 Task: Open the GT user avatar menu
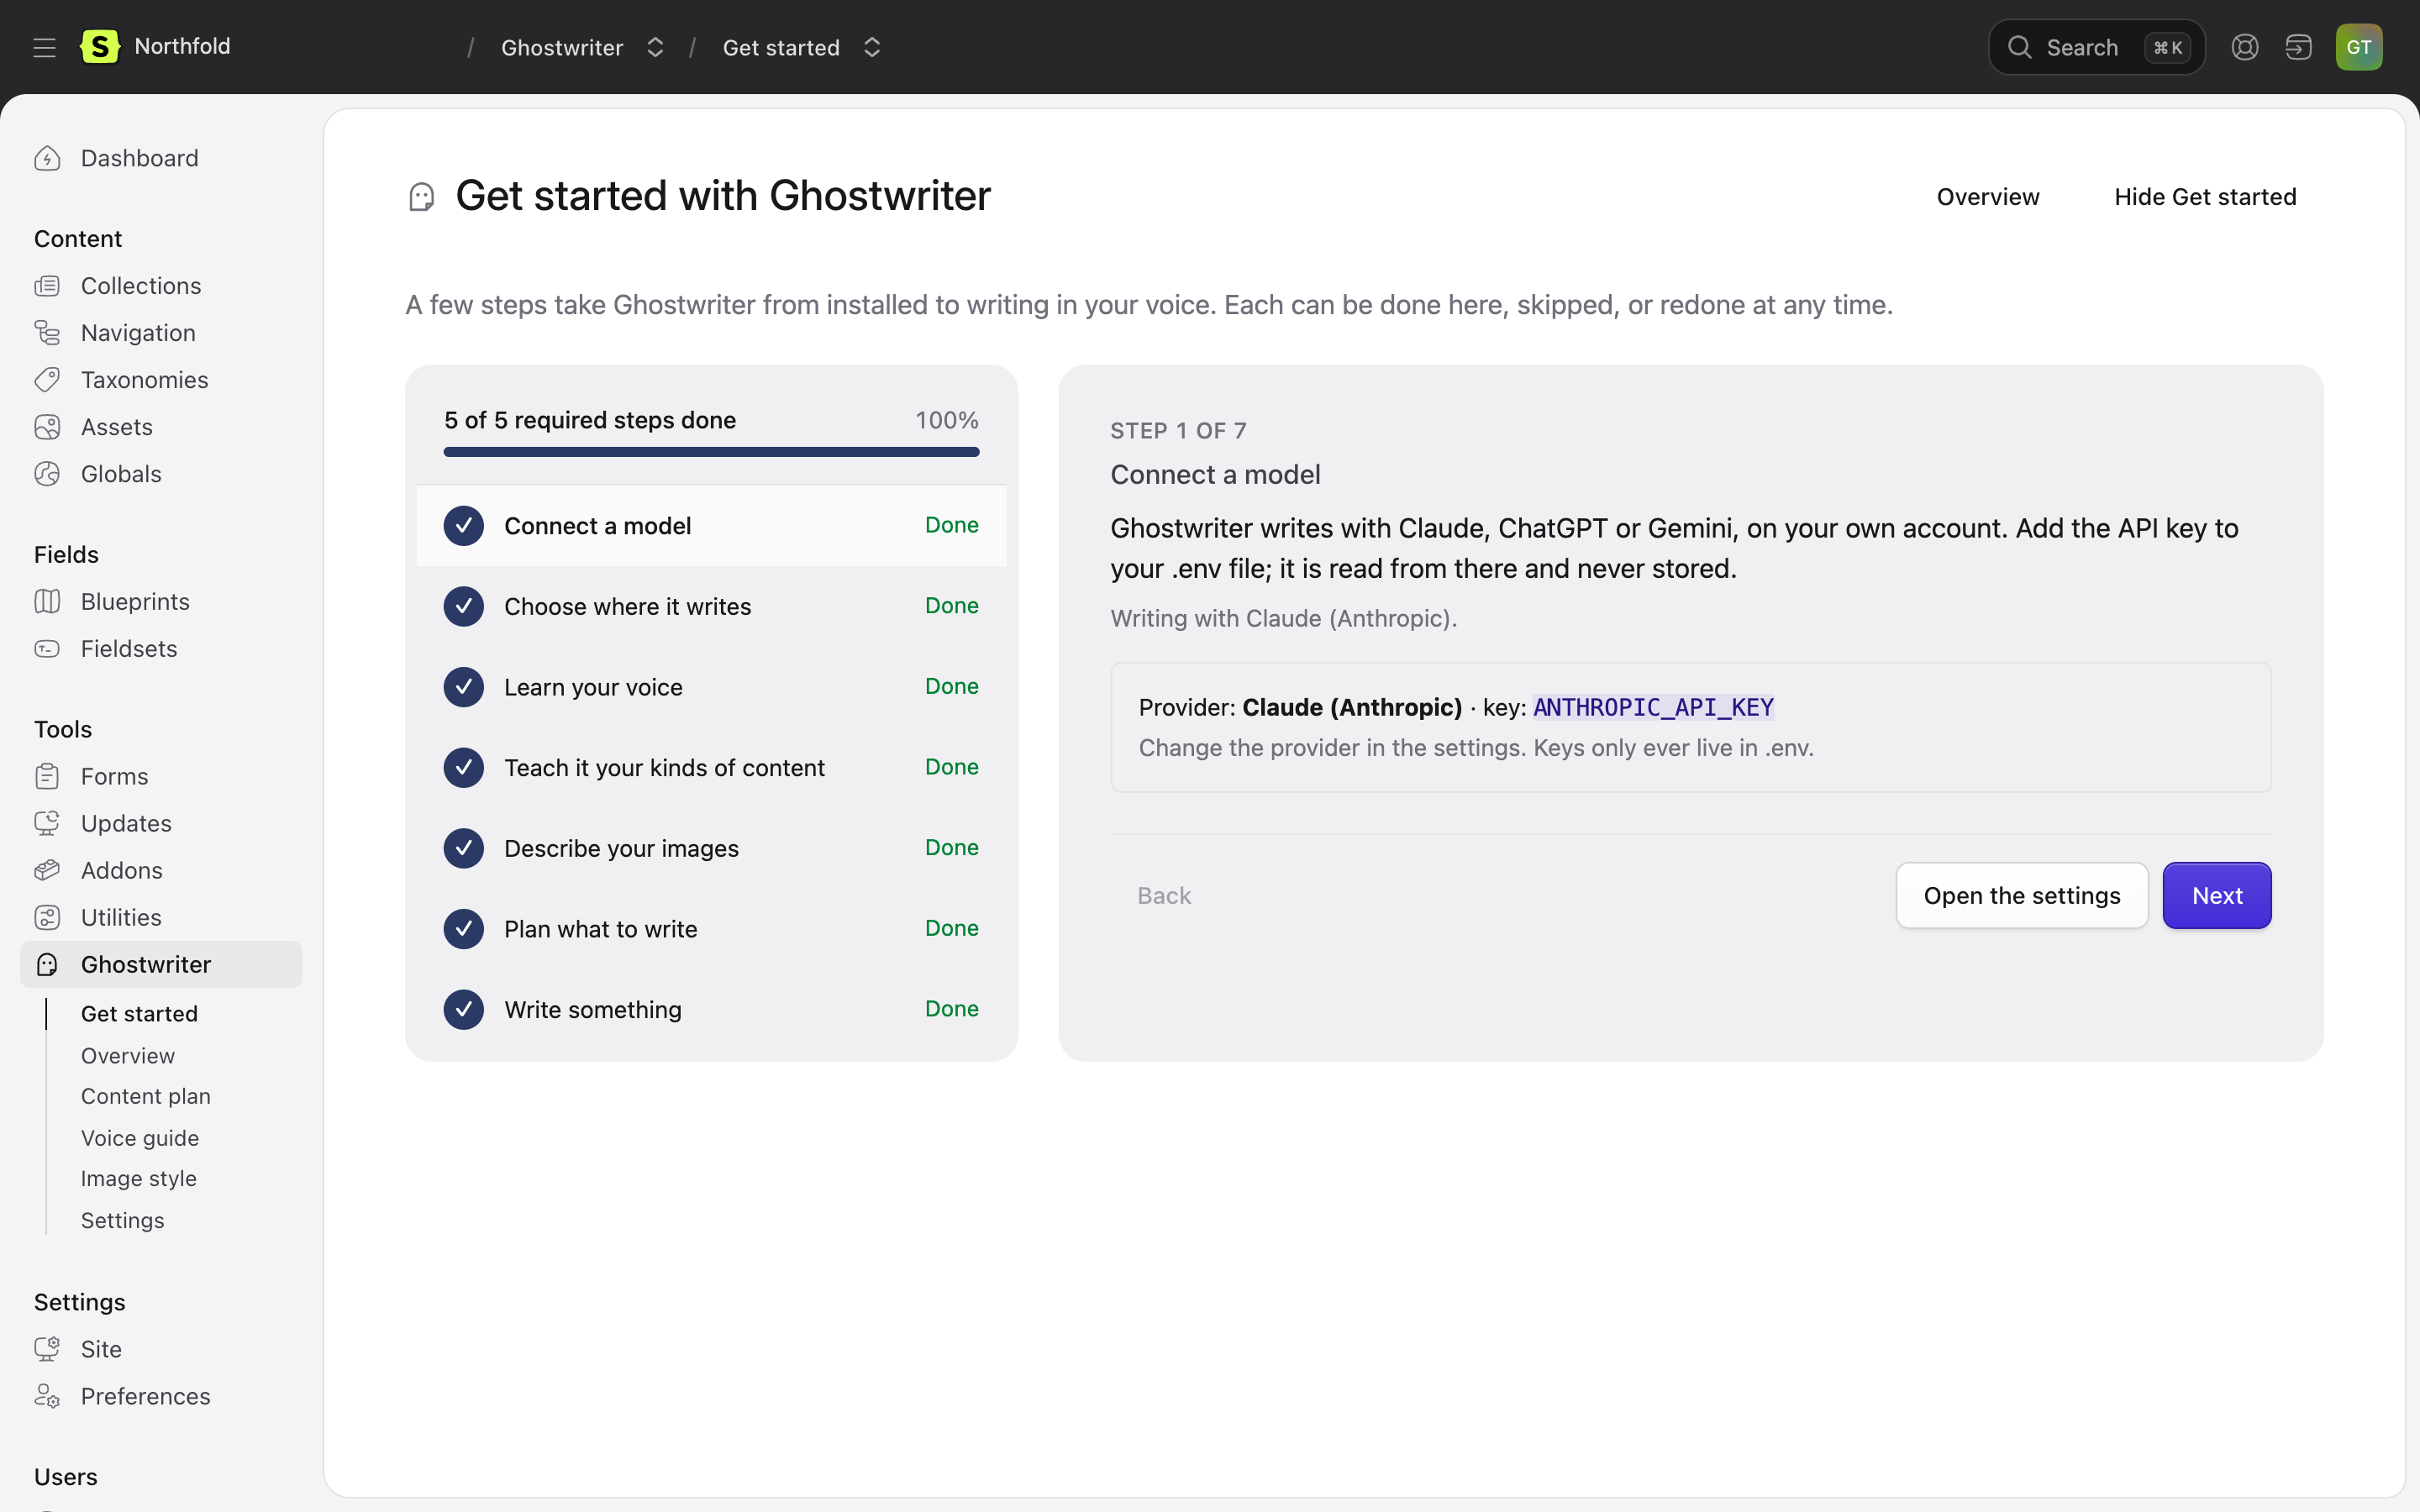point(2358,47)
